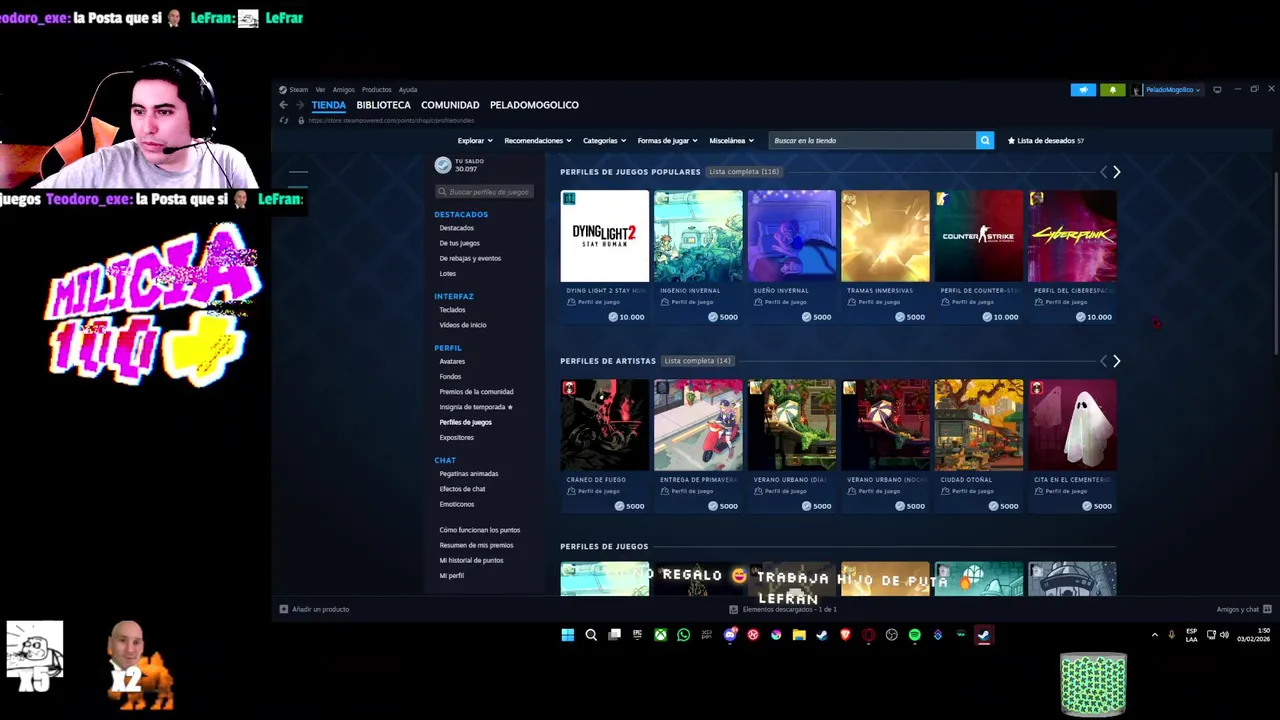The image size is (1280, 720).
Task: Open Steam notifications bell icon
Action: coord(1113,90)
